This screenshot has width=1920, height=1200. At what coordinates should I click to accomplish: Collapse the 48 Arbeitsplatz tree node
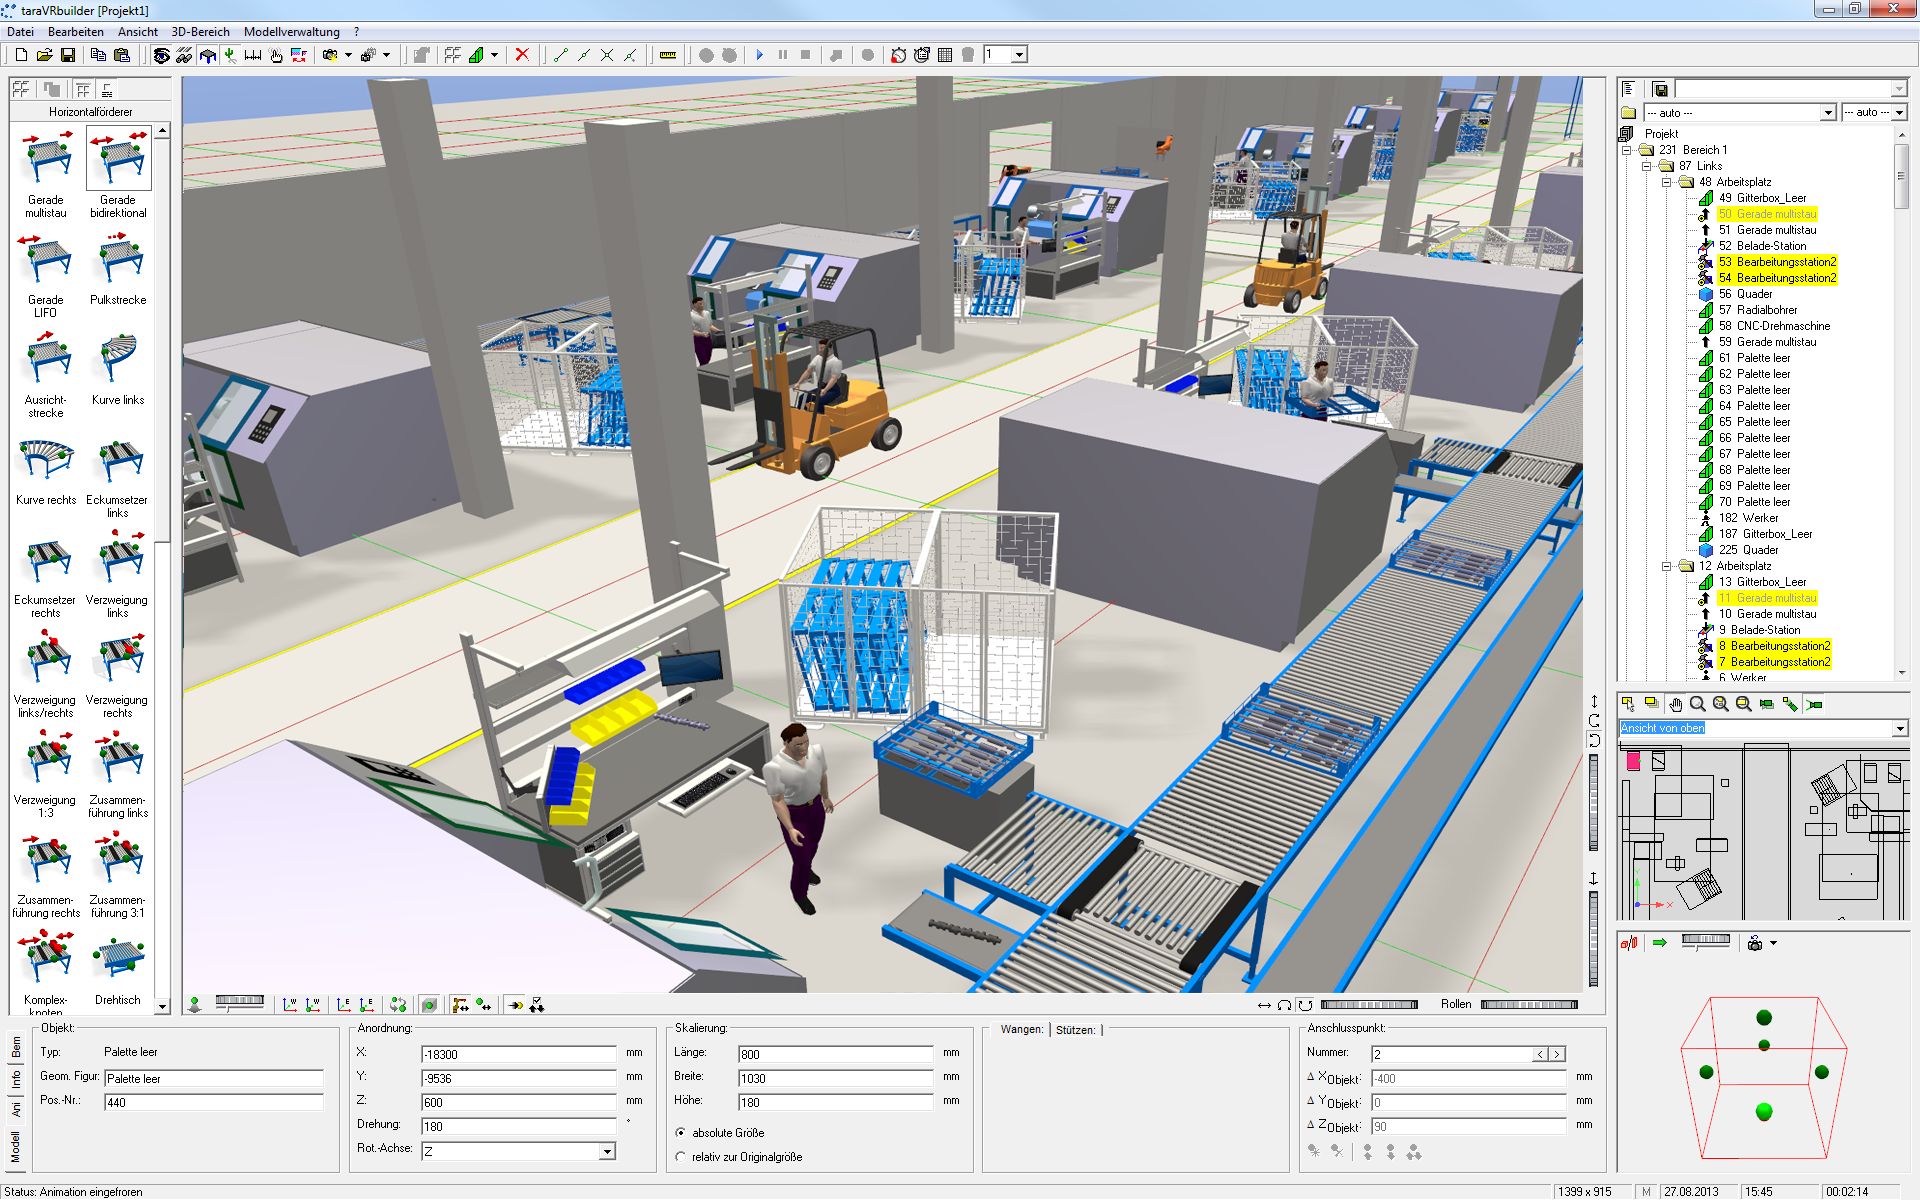(1667, 182)
